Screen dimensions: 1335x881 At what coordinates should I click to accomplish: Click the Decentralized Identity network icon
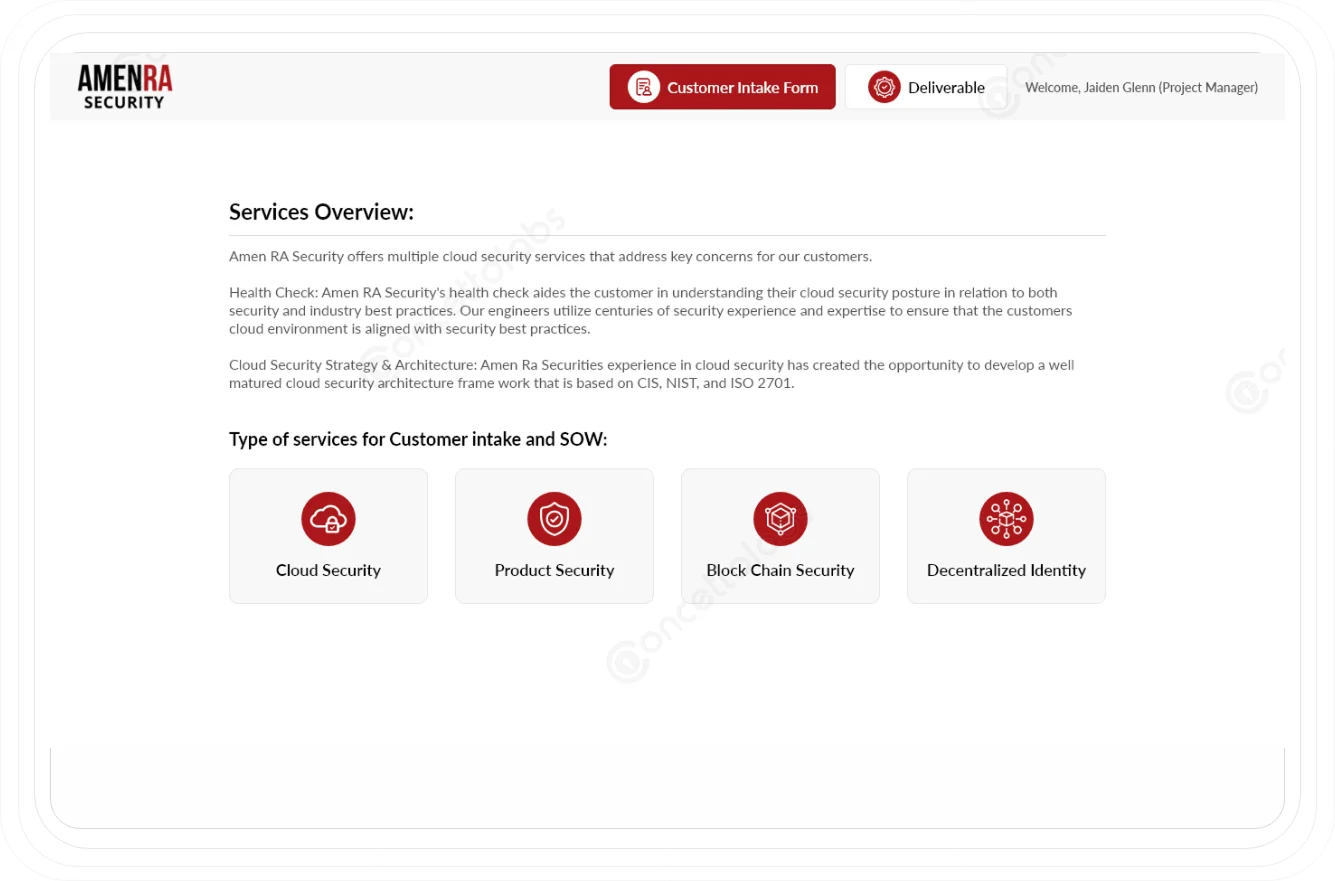click(1006, 519)
